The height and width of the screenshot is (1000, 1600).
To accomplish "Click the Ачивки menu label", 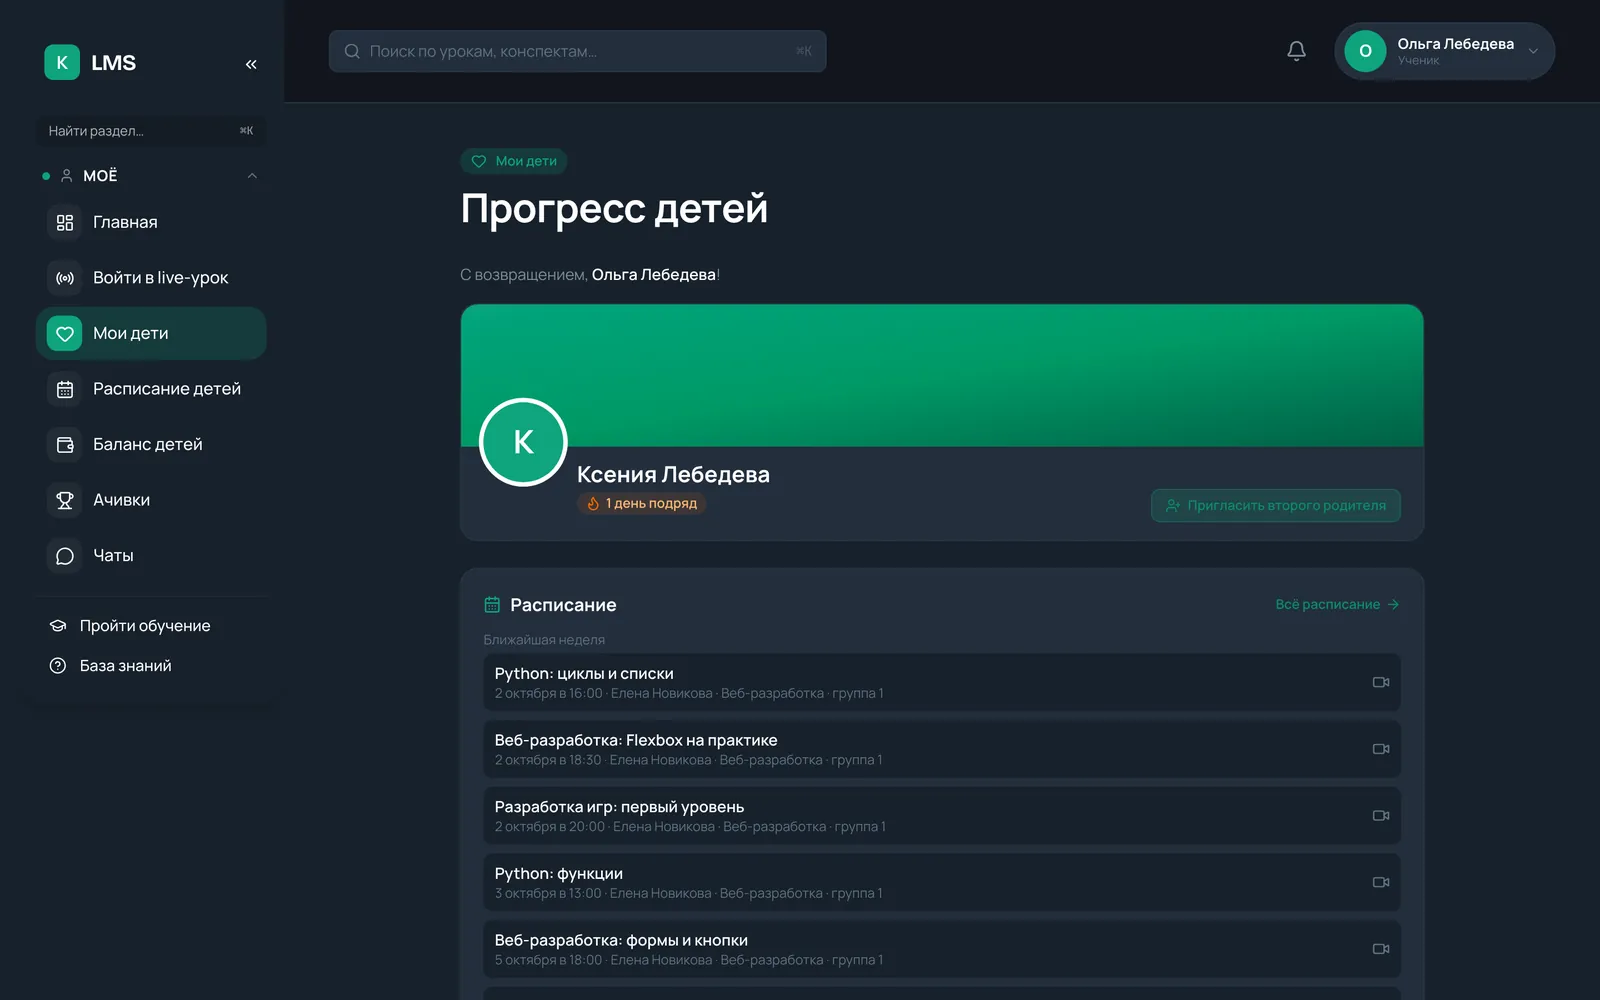I will (121, 500).
